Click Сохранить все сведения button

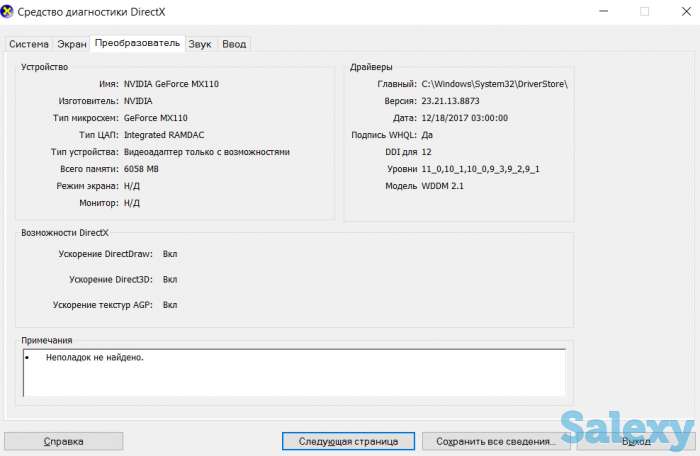489,441
